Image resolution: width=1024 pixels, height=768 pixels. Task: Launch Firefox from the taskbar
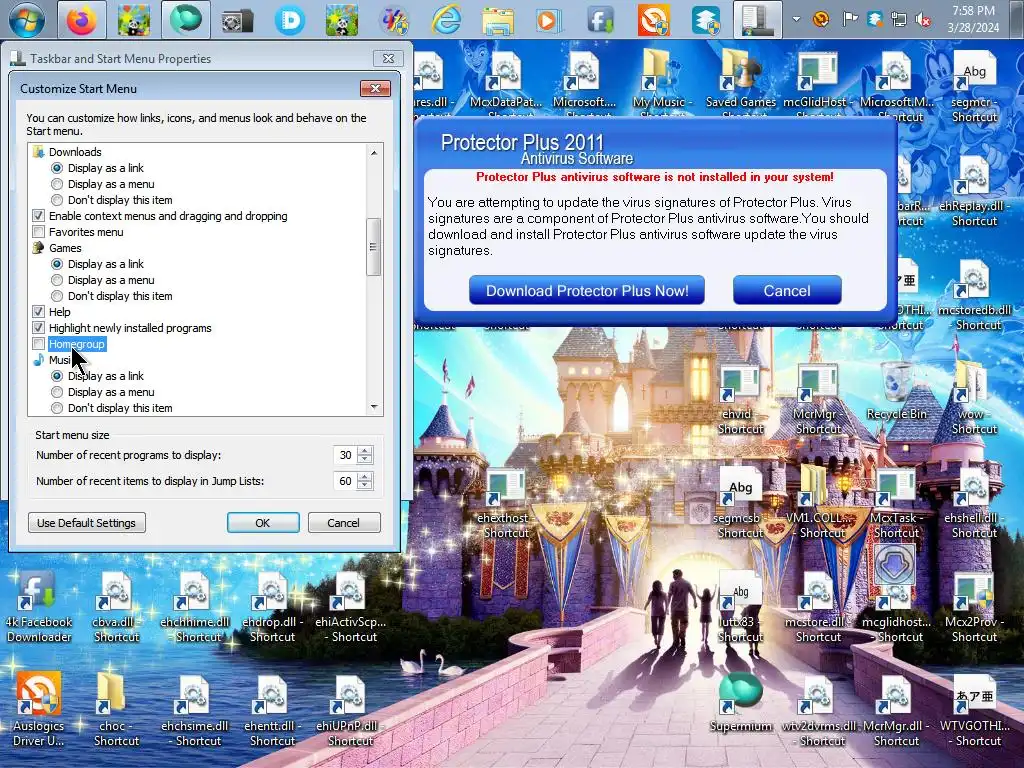click(82, 20)
